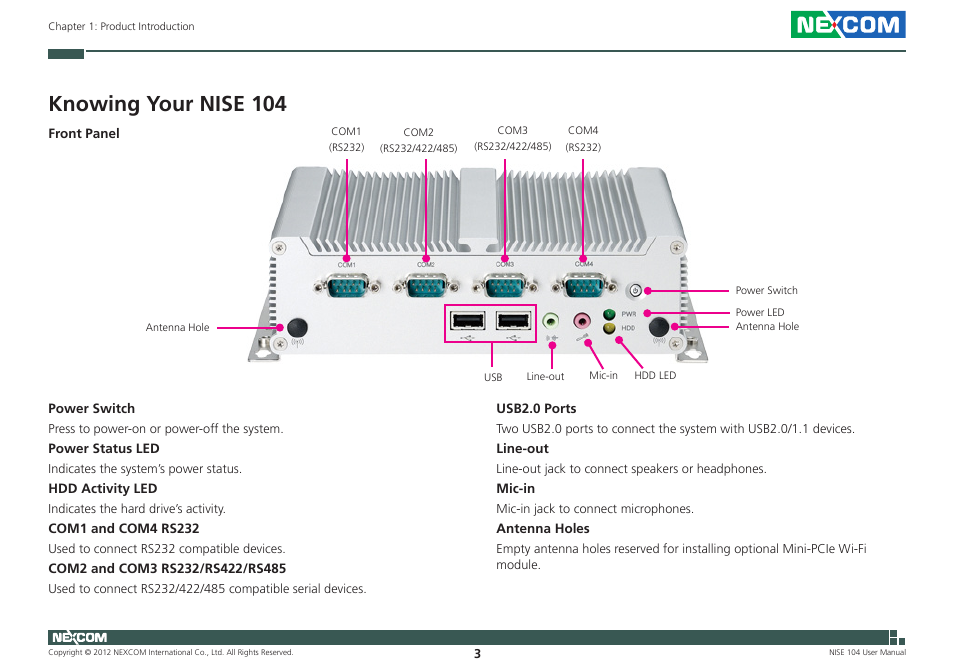This screenshot has height=672, width=954.
Task: Click the 'Line-out' section heading
Action: (522, 448)
